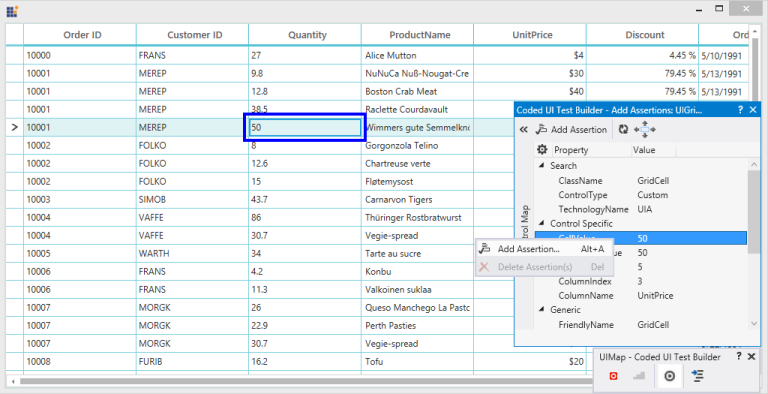
Task: Select the ControlType property row
Action: tap(641, 195)
